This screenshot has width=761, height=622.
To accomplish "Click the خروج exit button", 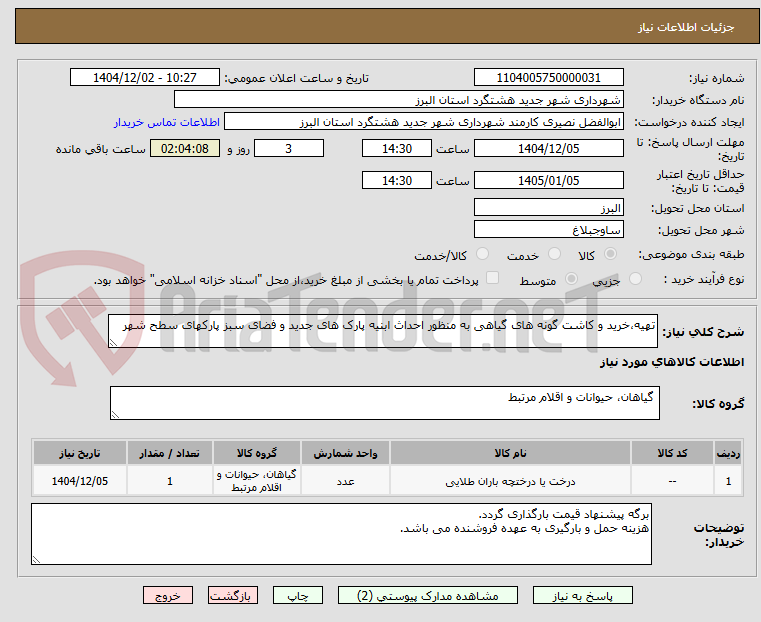I will point(168,595).
